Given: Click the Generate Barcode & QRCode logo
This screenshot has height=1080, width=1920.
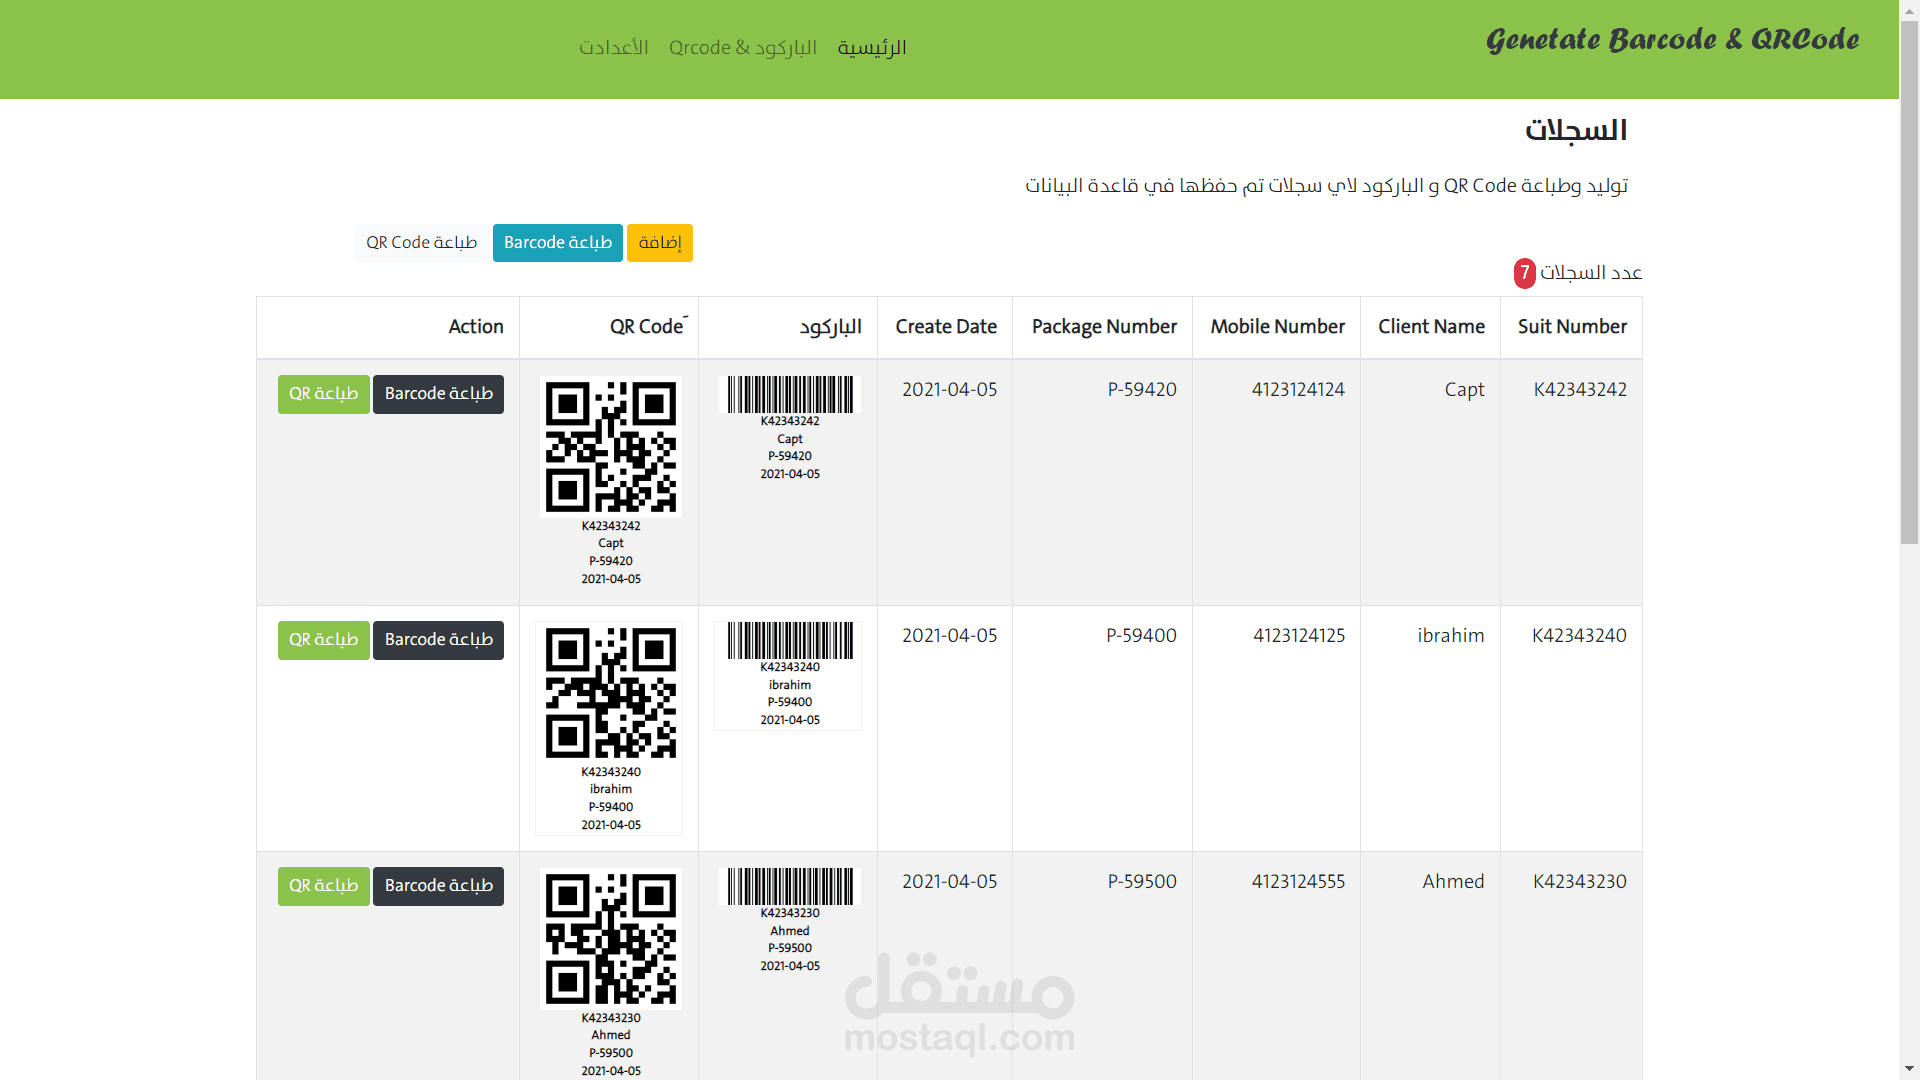Looking at the screenshot, I should (x=1672, y=40).
